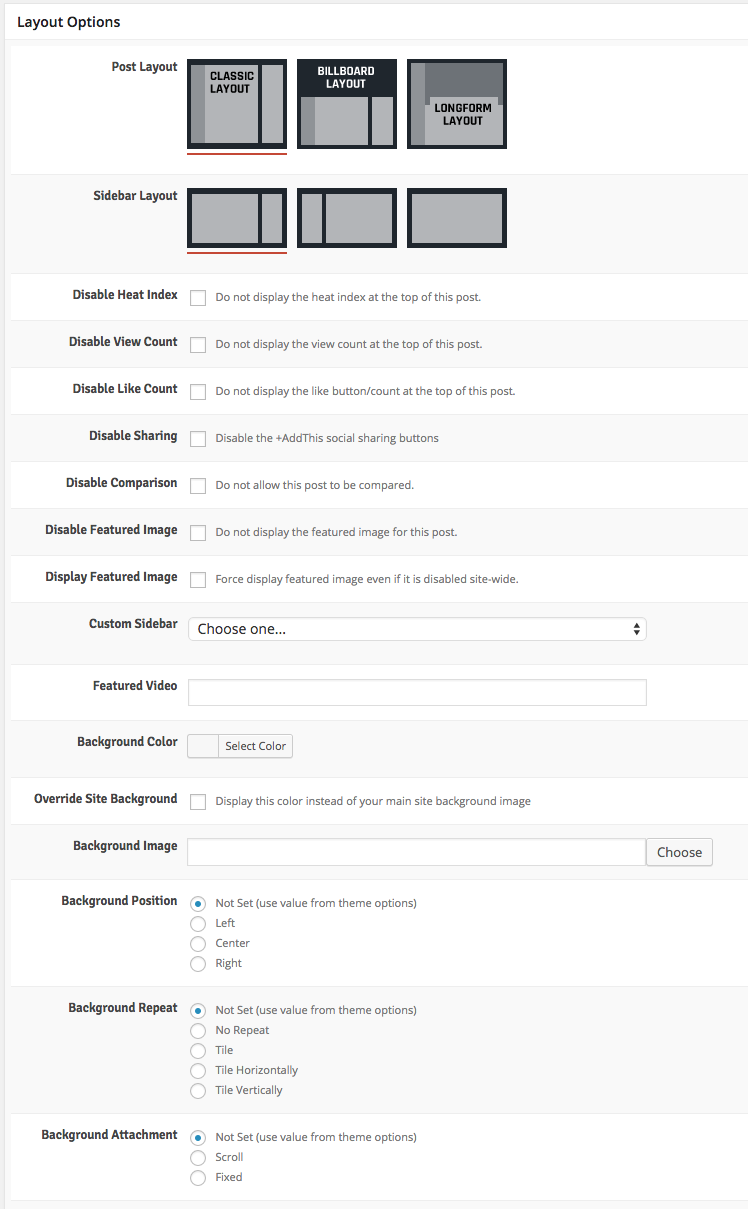The width and height of the screenshot is (748, 1209).
Task: Toggle the Disable Featured Image checkbox
Action: click(x=198, y=533)
